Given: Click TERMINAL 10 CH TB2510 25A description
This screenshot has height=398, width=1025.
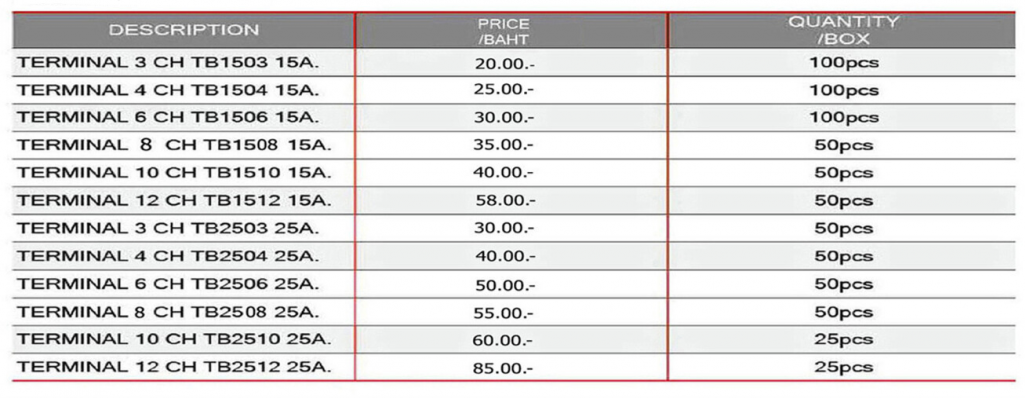Looking at the screenshot, I should click(x=174, y=340).
